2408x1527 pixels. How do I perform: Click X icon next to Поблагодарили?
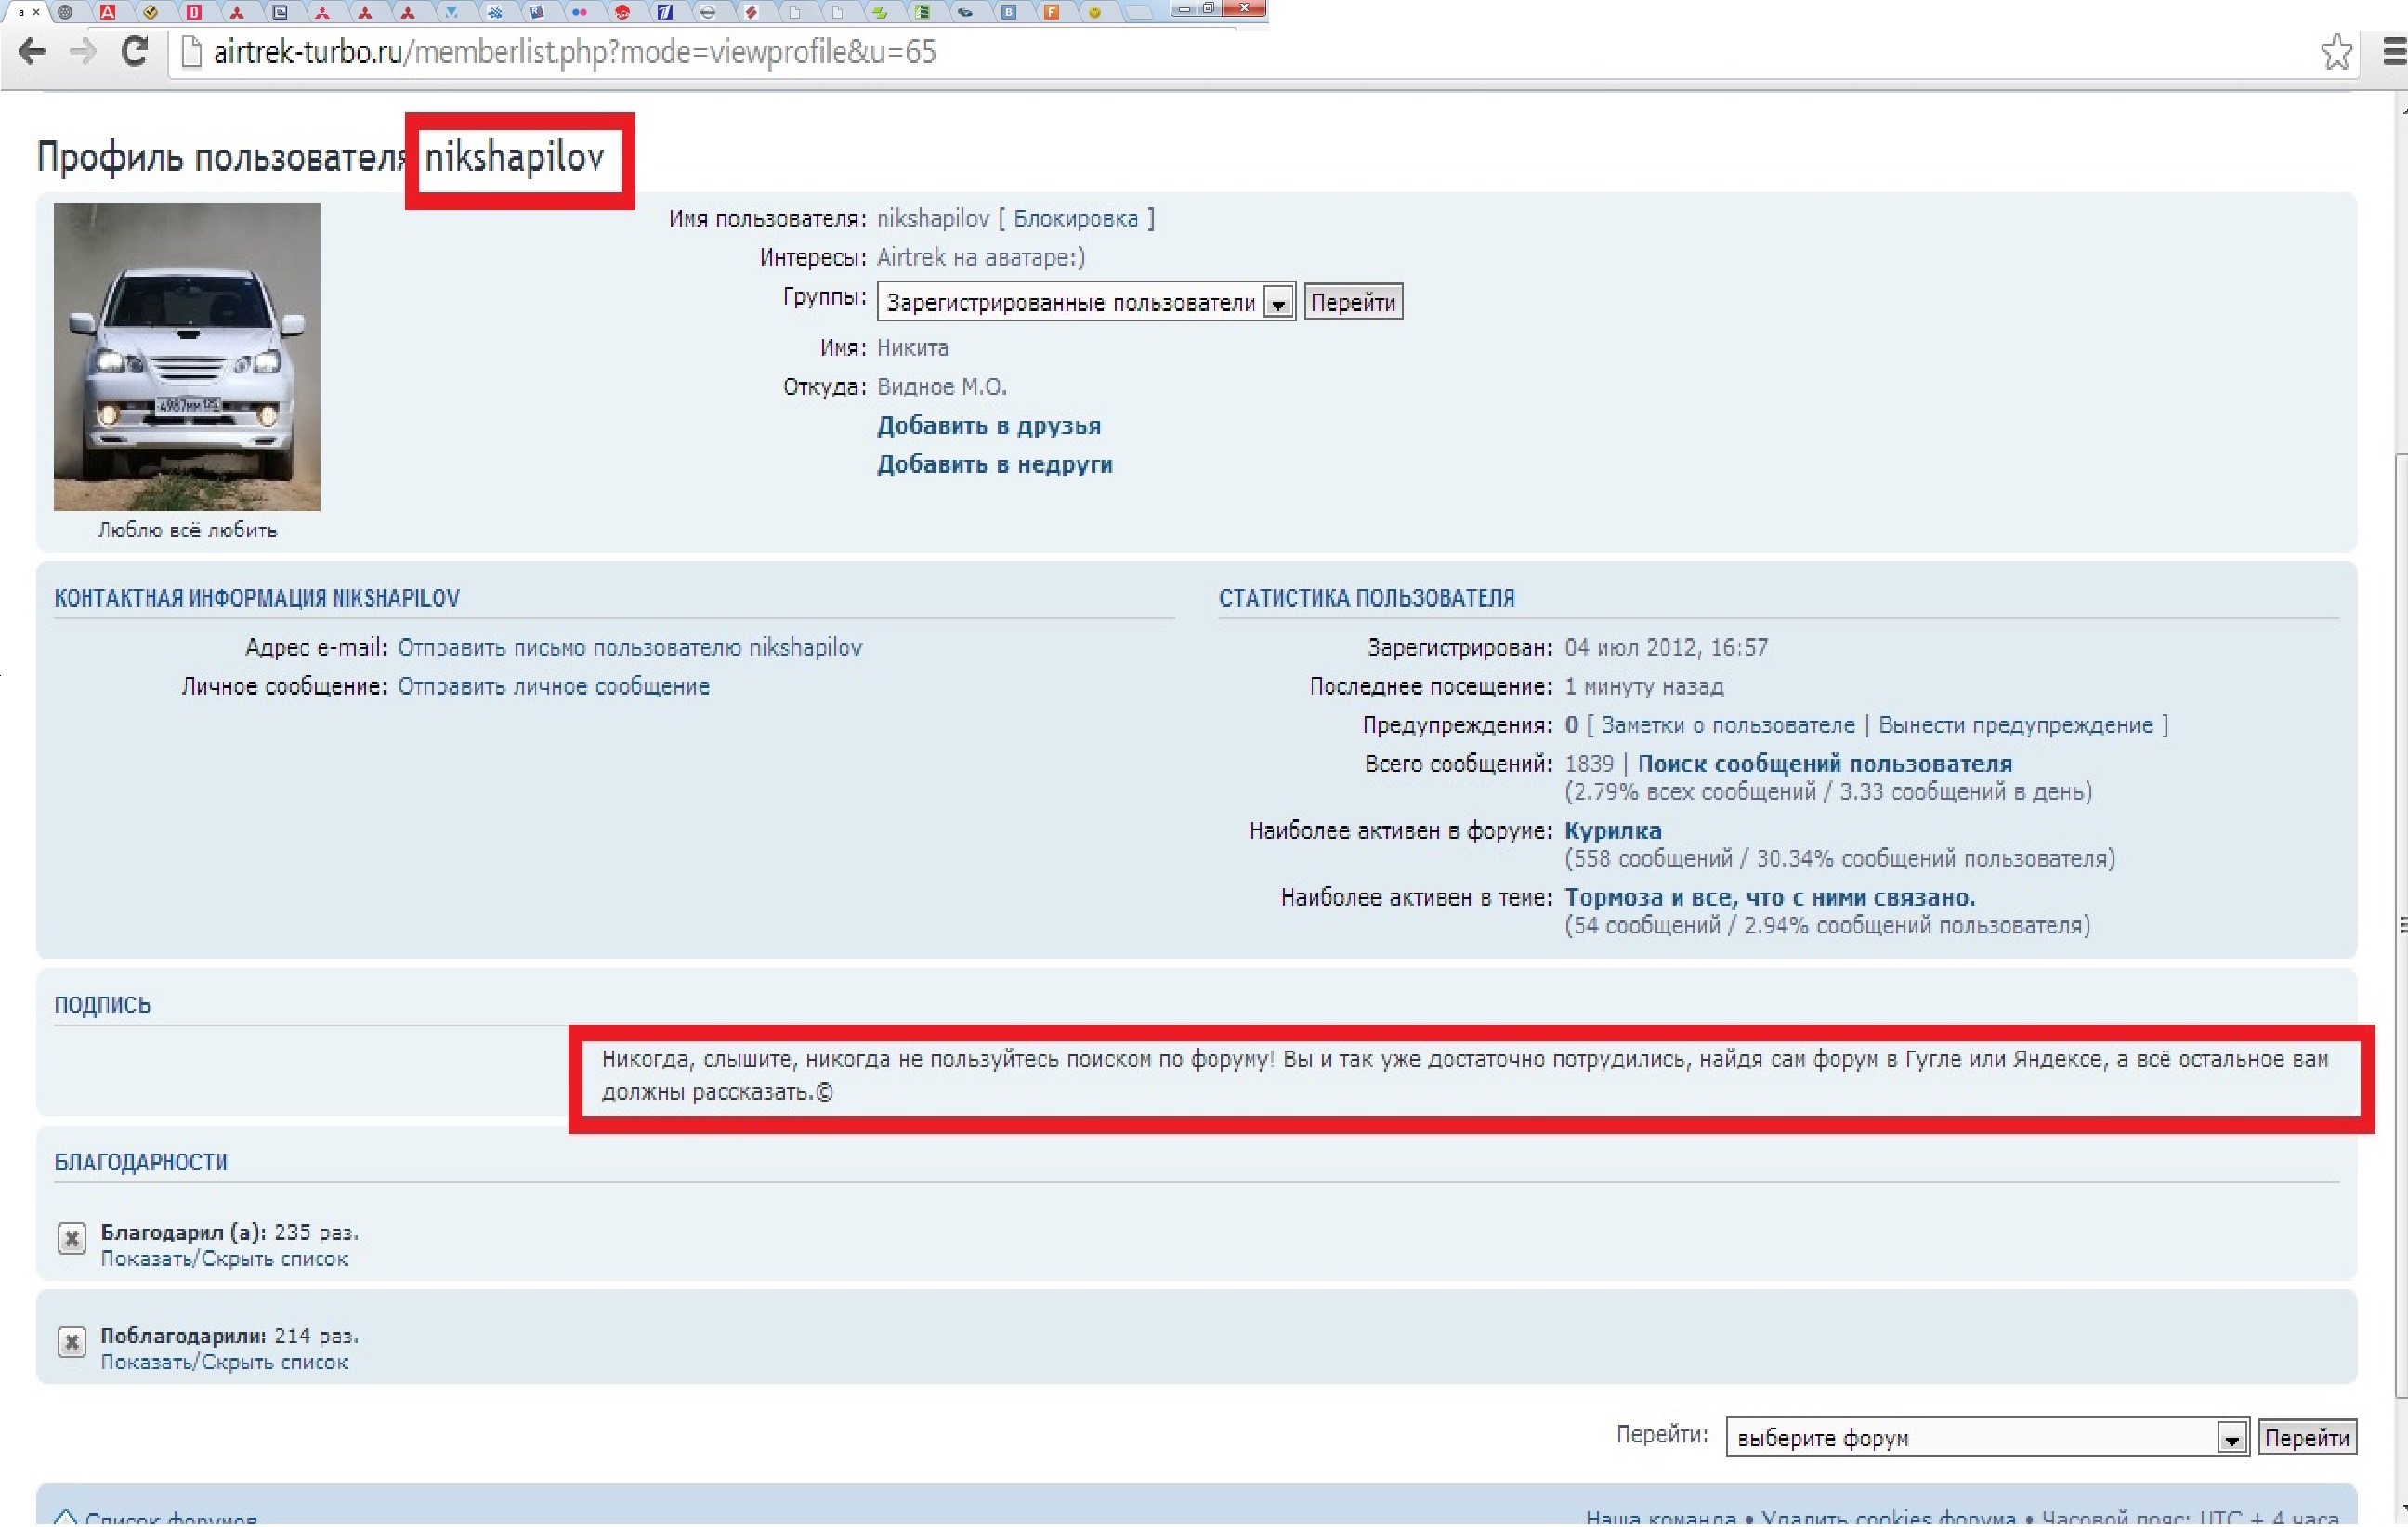tap(72, 1343)
